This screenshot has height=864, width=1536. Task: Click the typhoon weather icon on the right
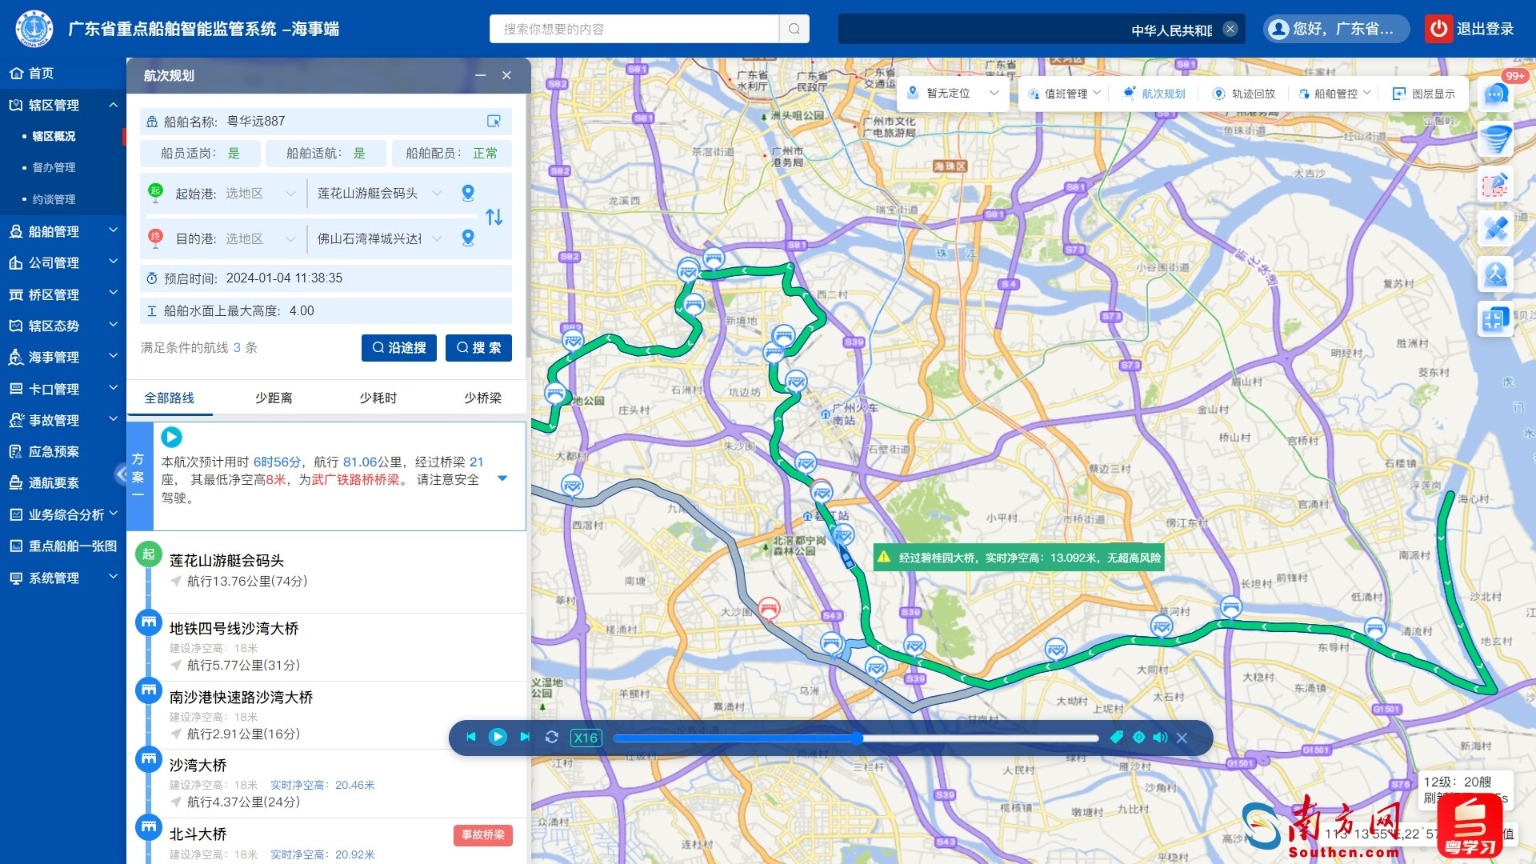[1496, 139]
